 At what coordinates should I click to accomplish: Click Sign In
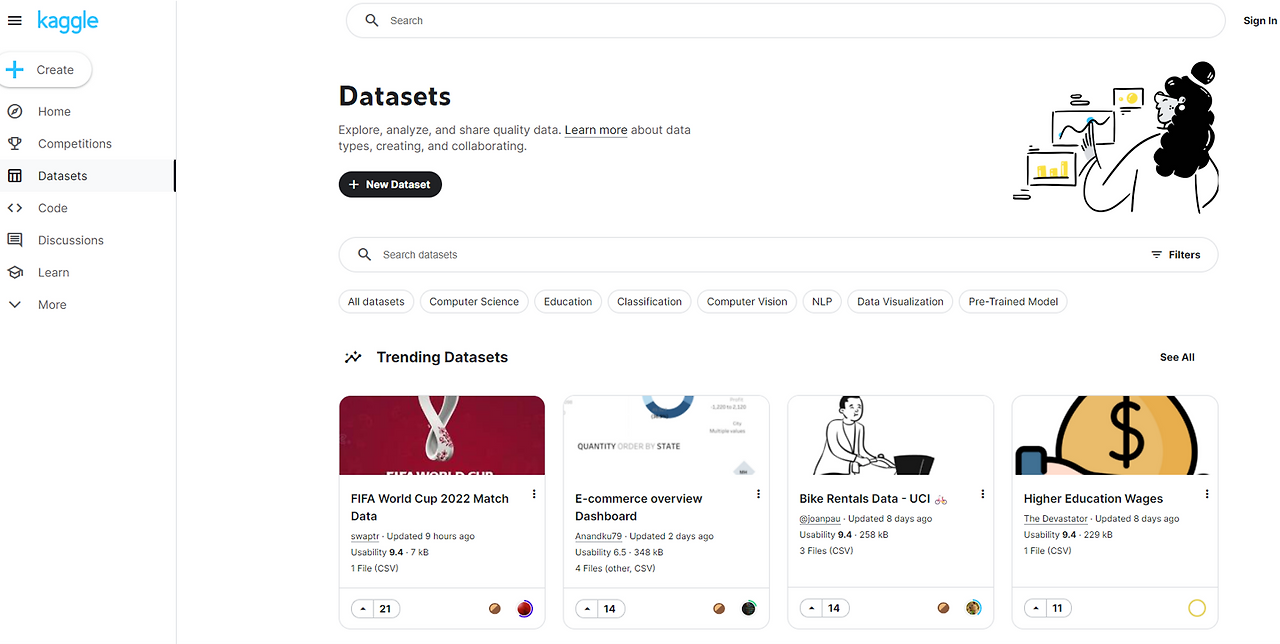click(x=1259, y=21)
